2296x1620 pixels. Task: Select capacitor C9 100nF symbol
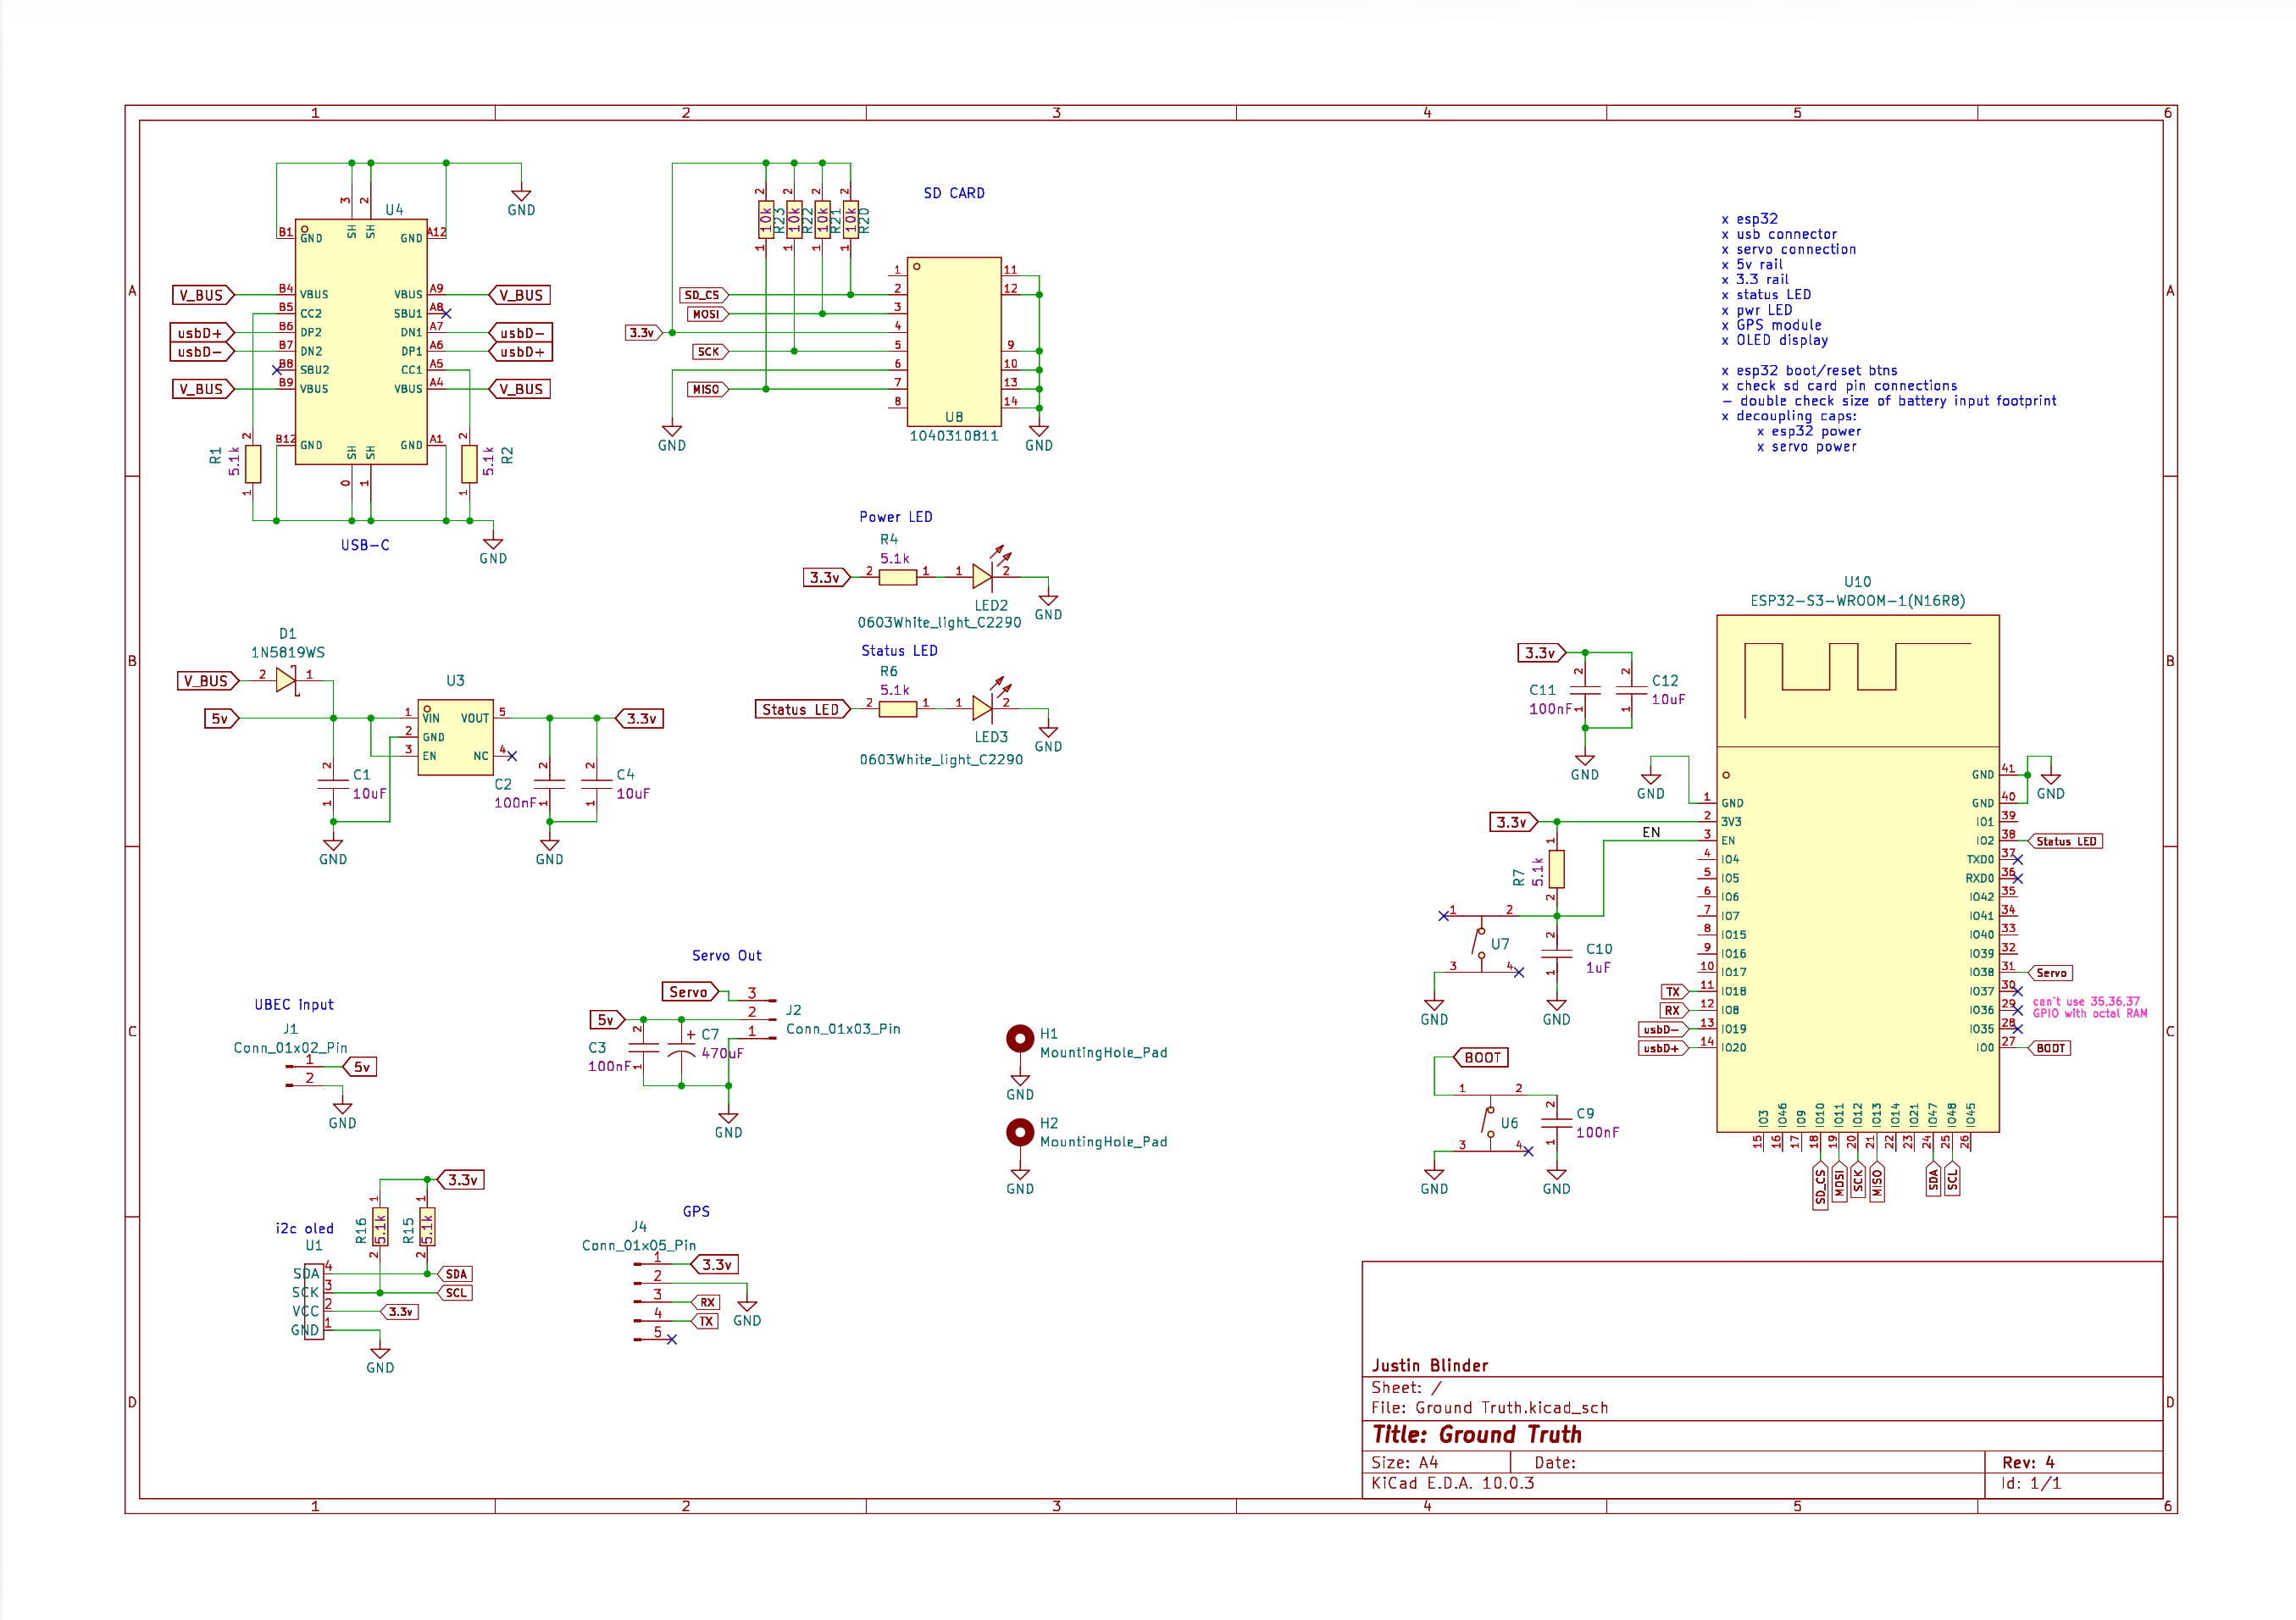1556,1122
